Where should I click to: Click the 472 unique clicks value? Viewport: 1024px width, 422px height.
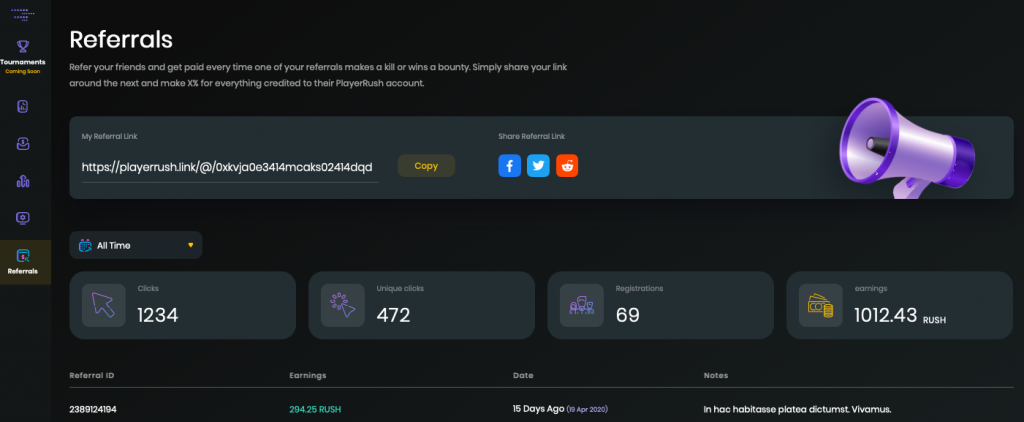[x=393, y=316]
